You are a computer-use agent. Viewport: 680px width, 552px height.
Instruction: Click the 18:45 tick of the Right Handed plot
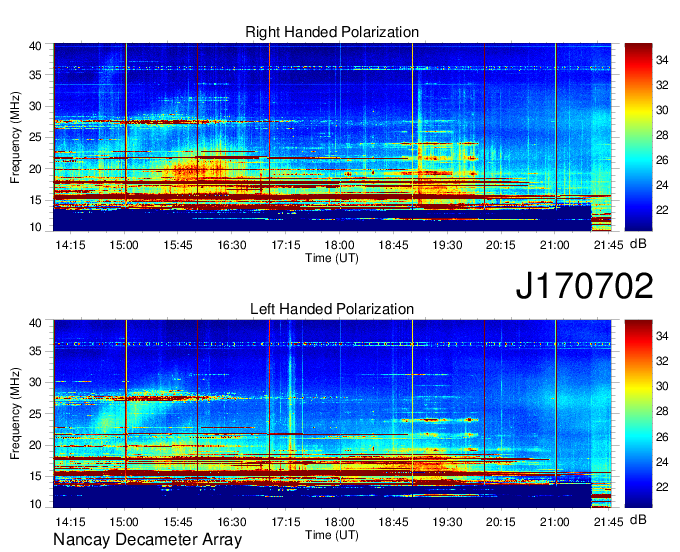tap(393, 245)
